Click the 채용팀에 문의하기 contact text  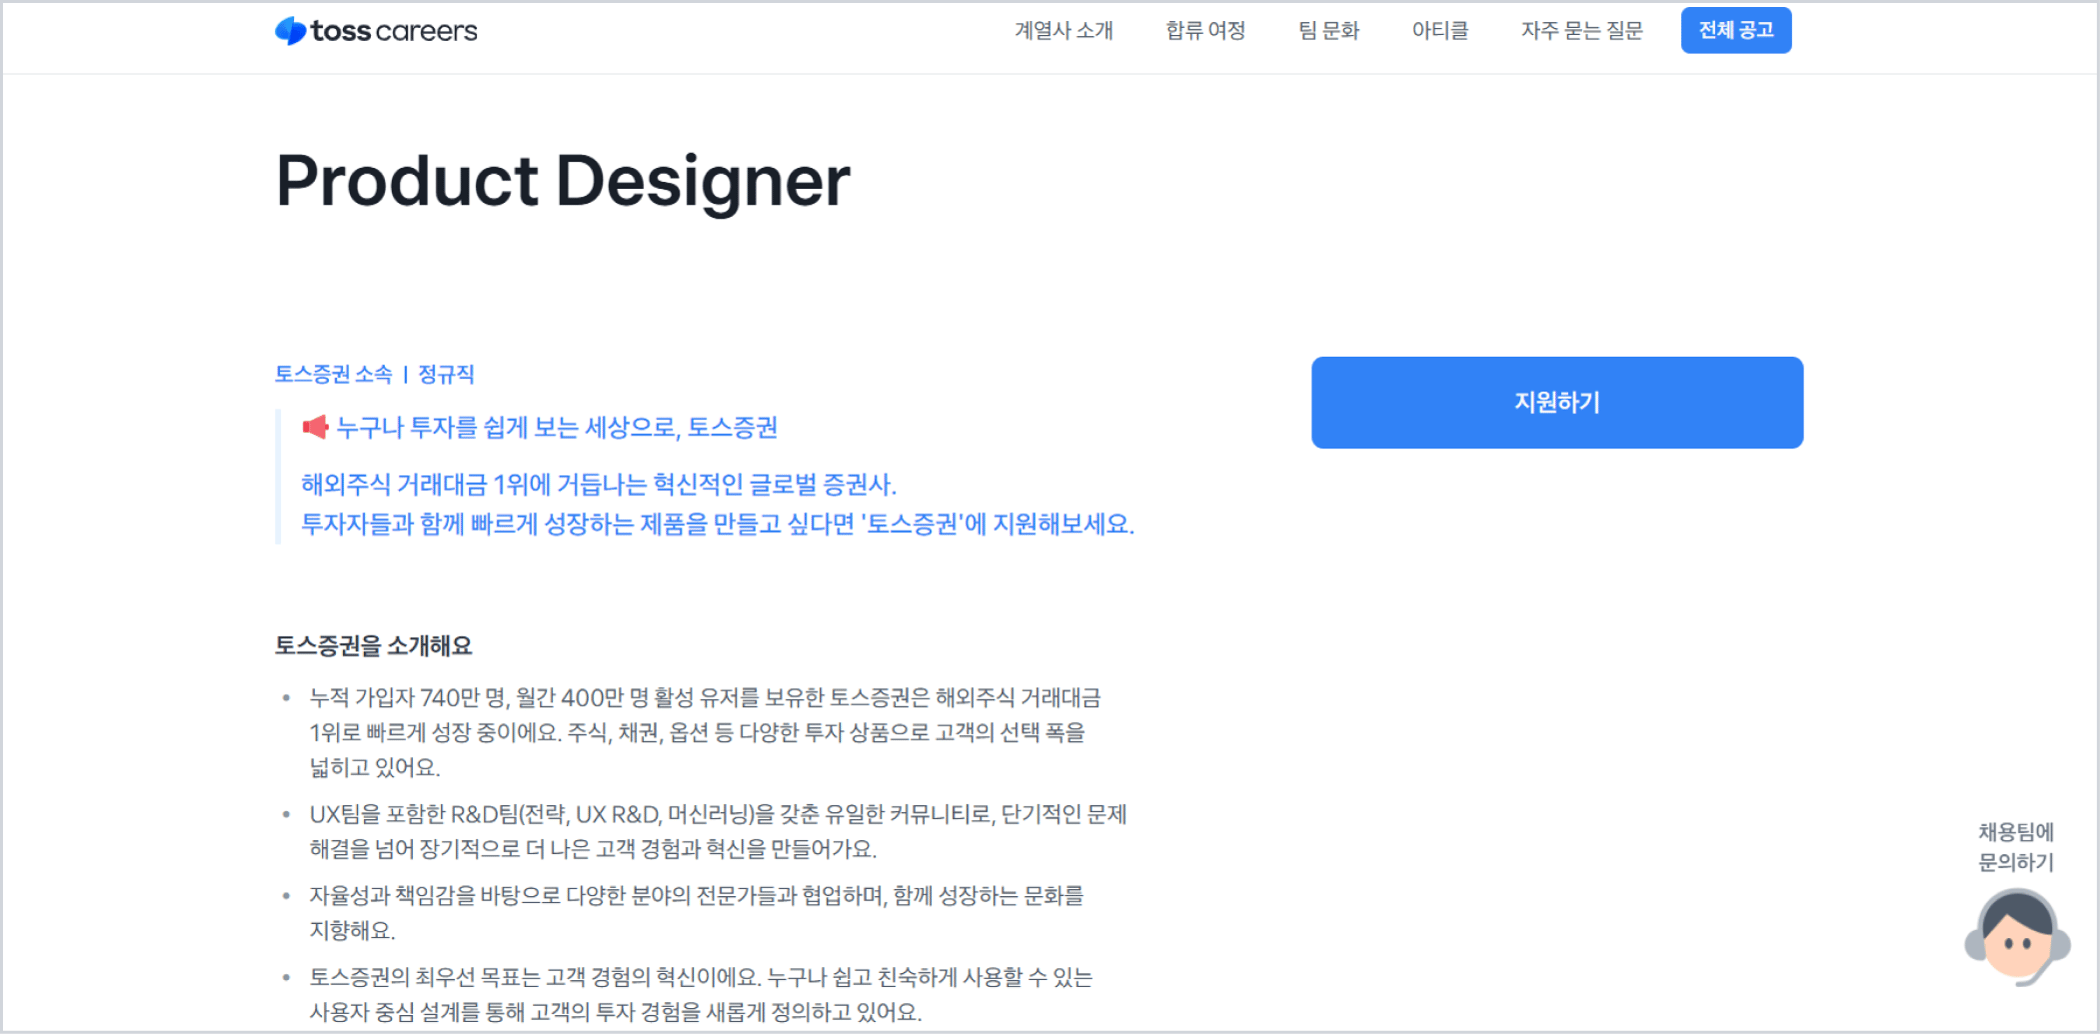coord(2015,847)
